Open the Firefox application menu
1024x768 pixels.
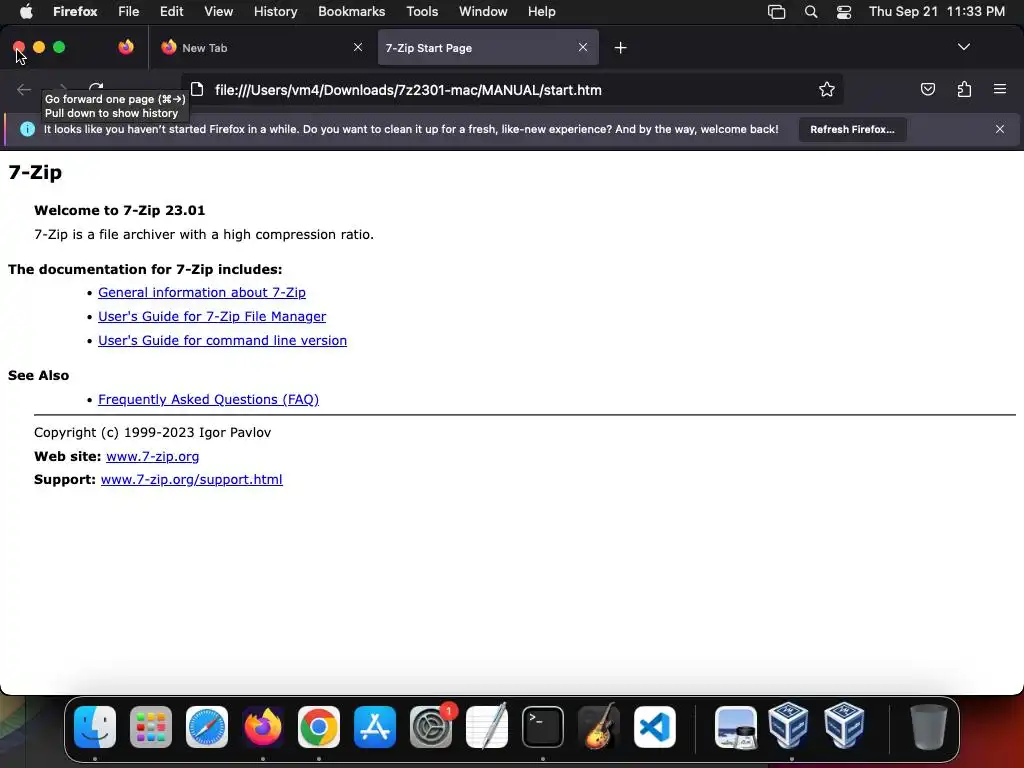coord(75,12)
